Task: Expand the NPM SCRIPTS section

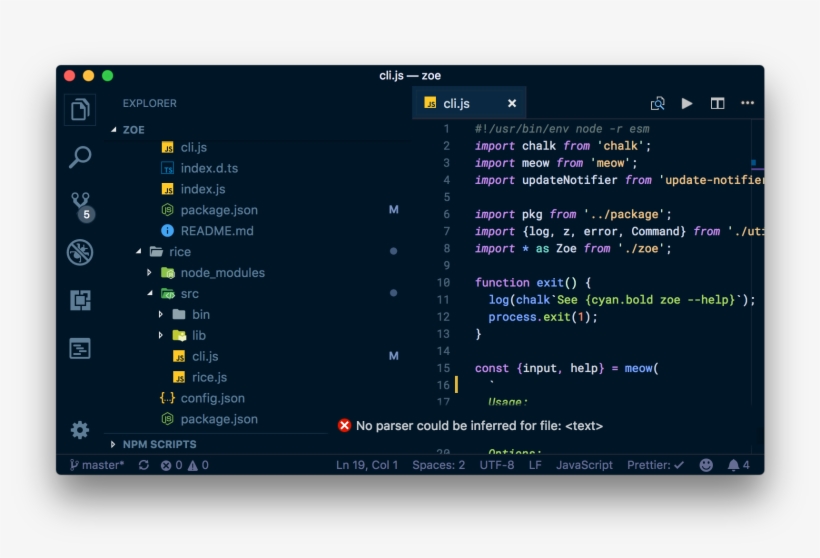Action: pyautogui.click(x=113, y=444)
